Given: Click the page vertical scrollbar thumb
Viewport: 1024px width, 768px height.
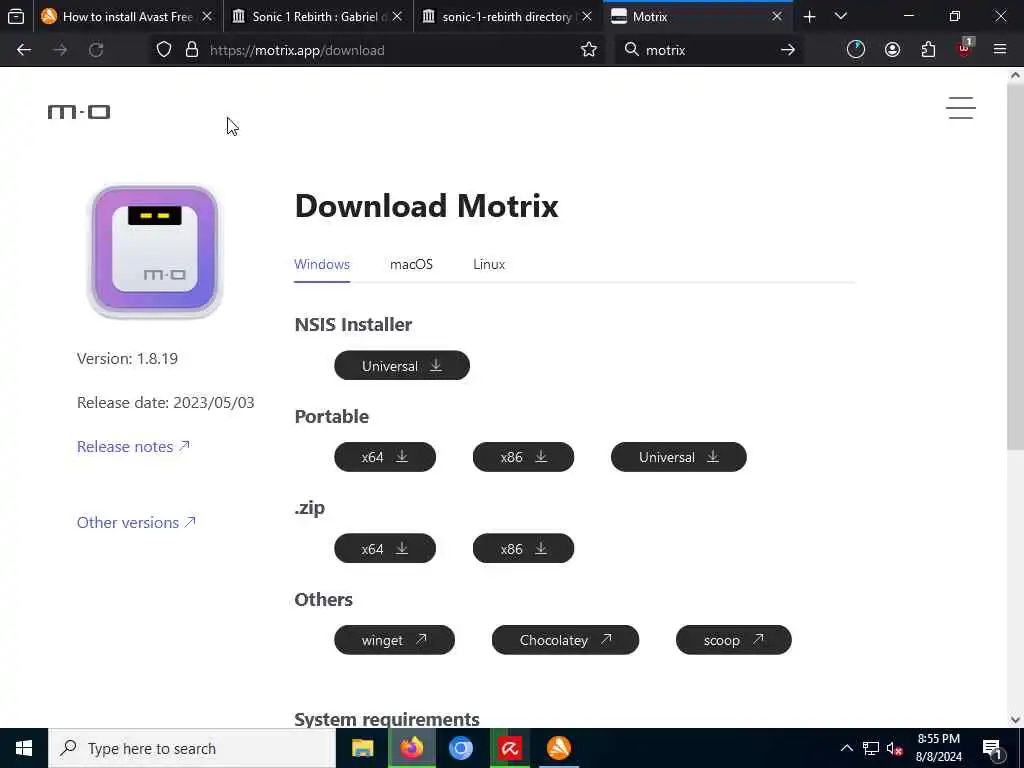Looking at the screenshot, I should 1015,267.
